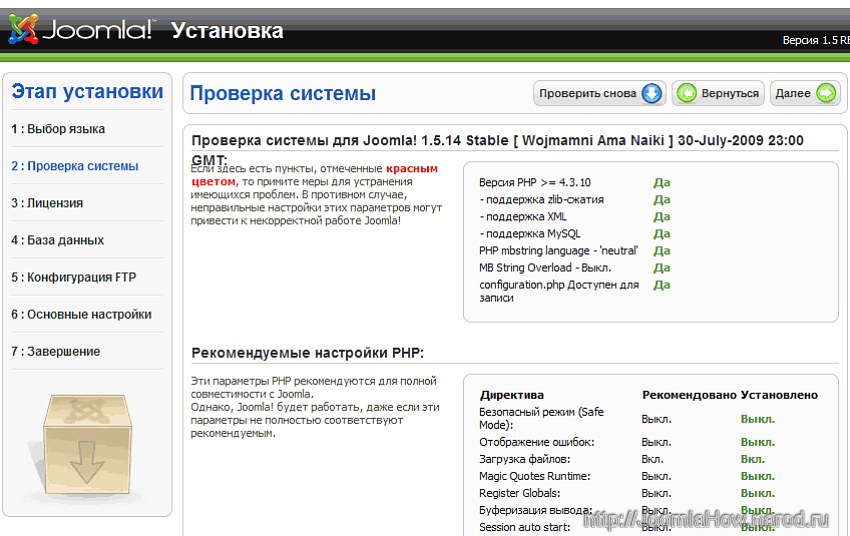This screenshot has height=536, width=850.
Task: Click the green right-arrow icon on Далее
Action: [826, 93]
